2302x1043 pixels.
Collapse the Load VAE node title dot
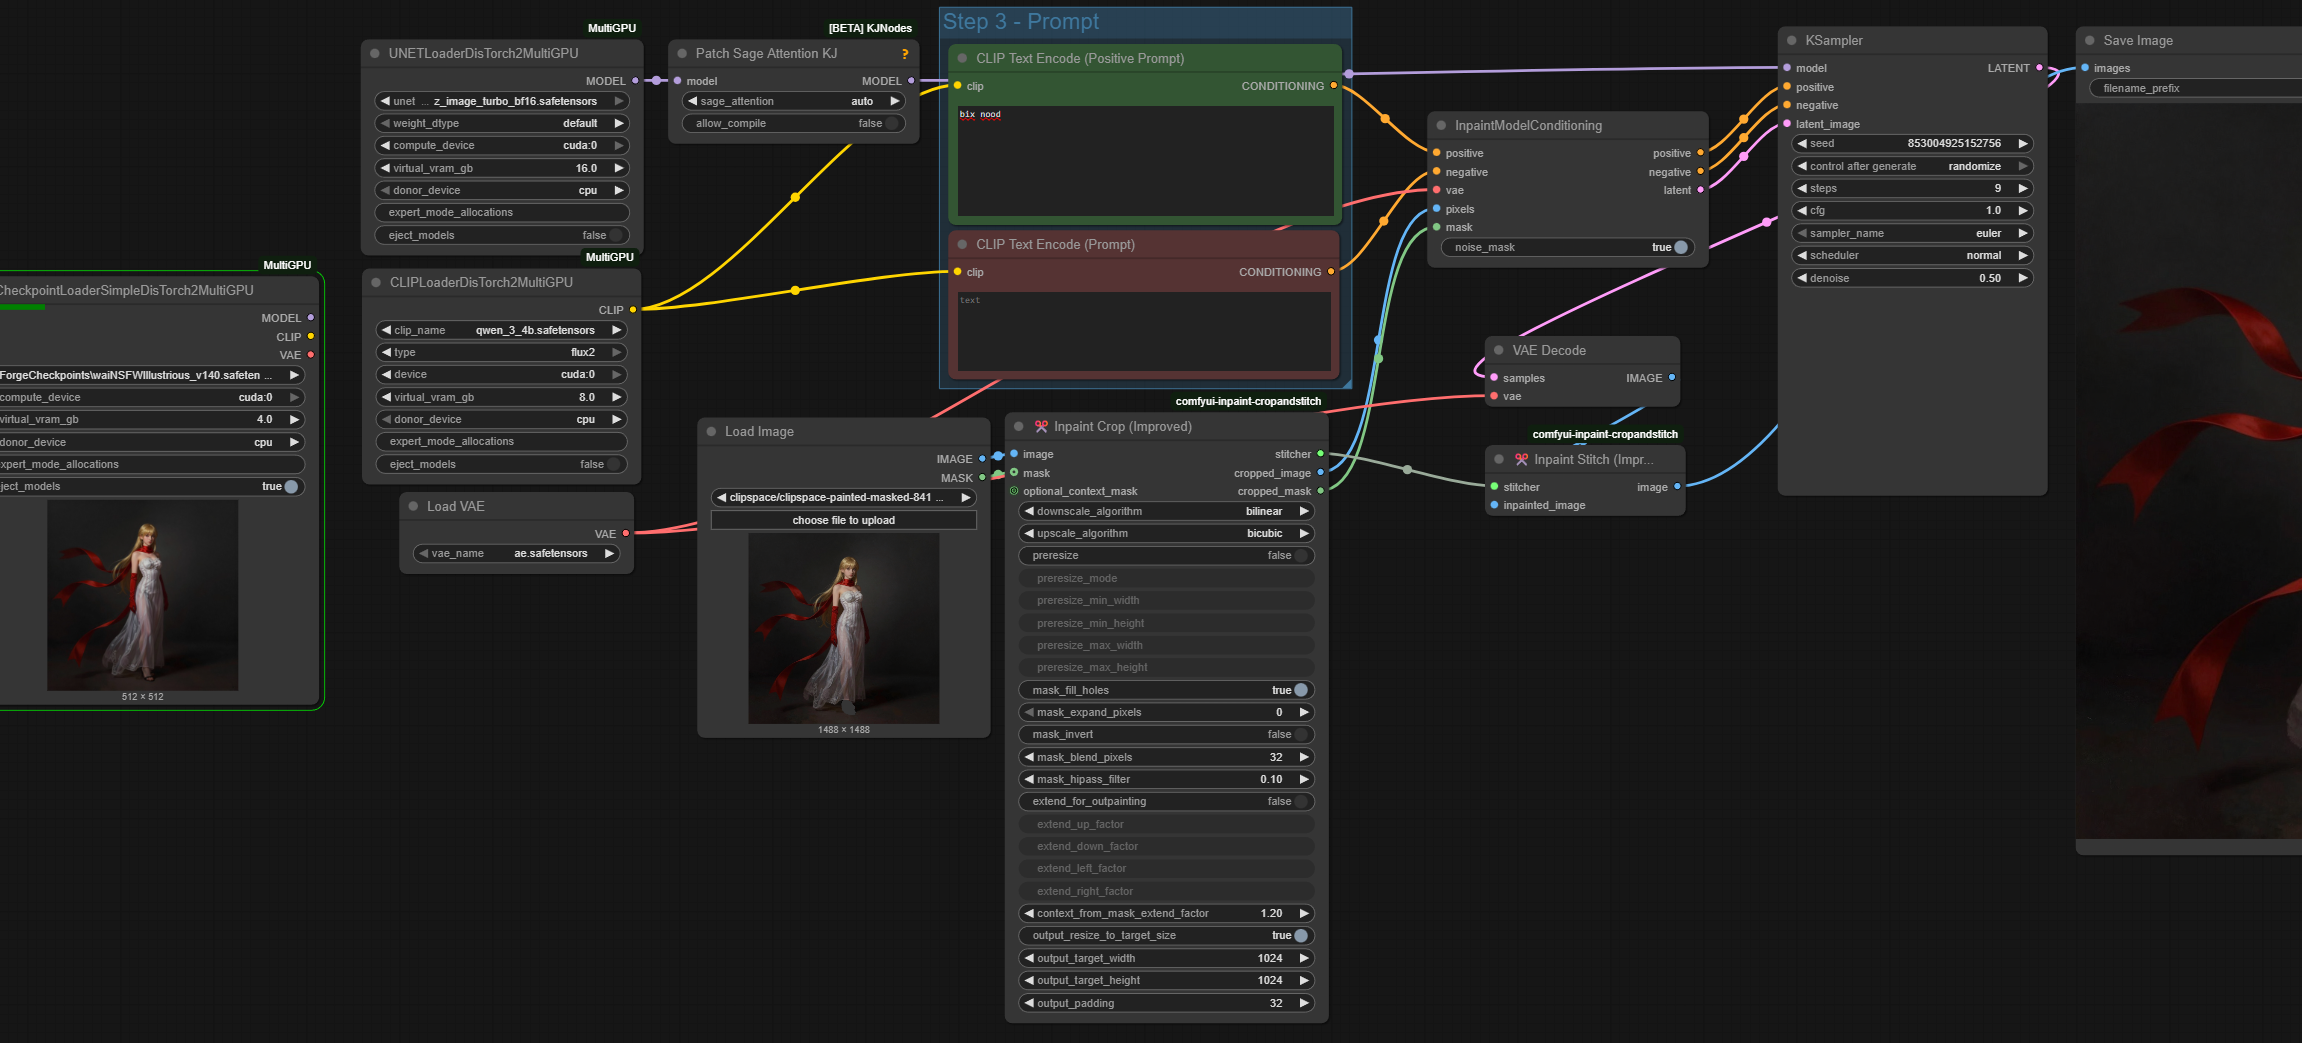pyautogui.click(x=413, y=507)
